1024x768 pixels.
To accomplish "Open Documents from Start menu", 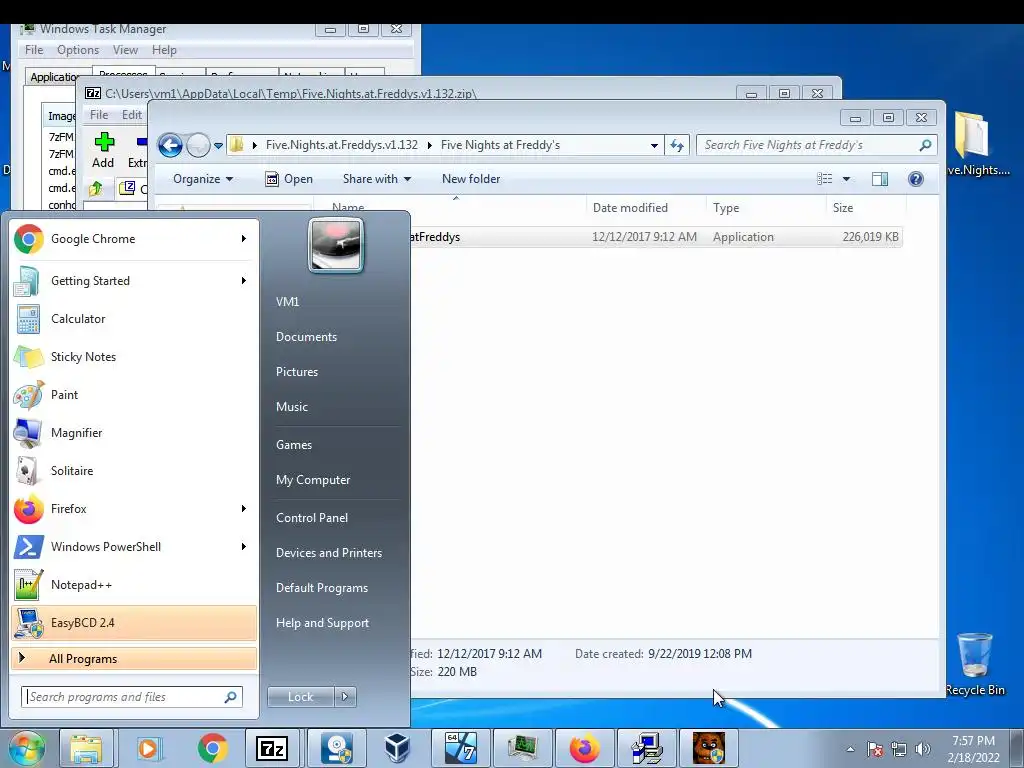I will [x=306, y=337].
